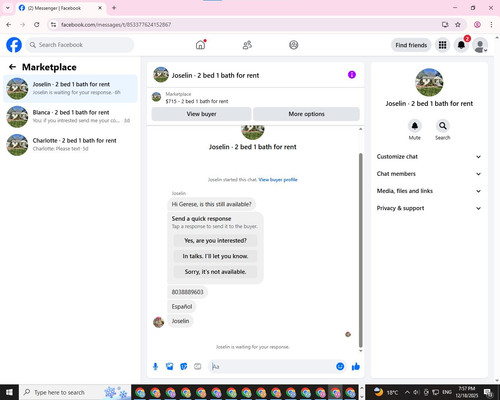The width and height of the screenshot is (500, 400).
Task: Click the More options button
Action: point(306,114)
